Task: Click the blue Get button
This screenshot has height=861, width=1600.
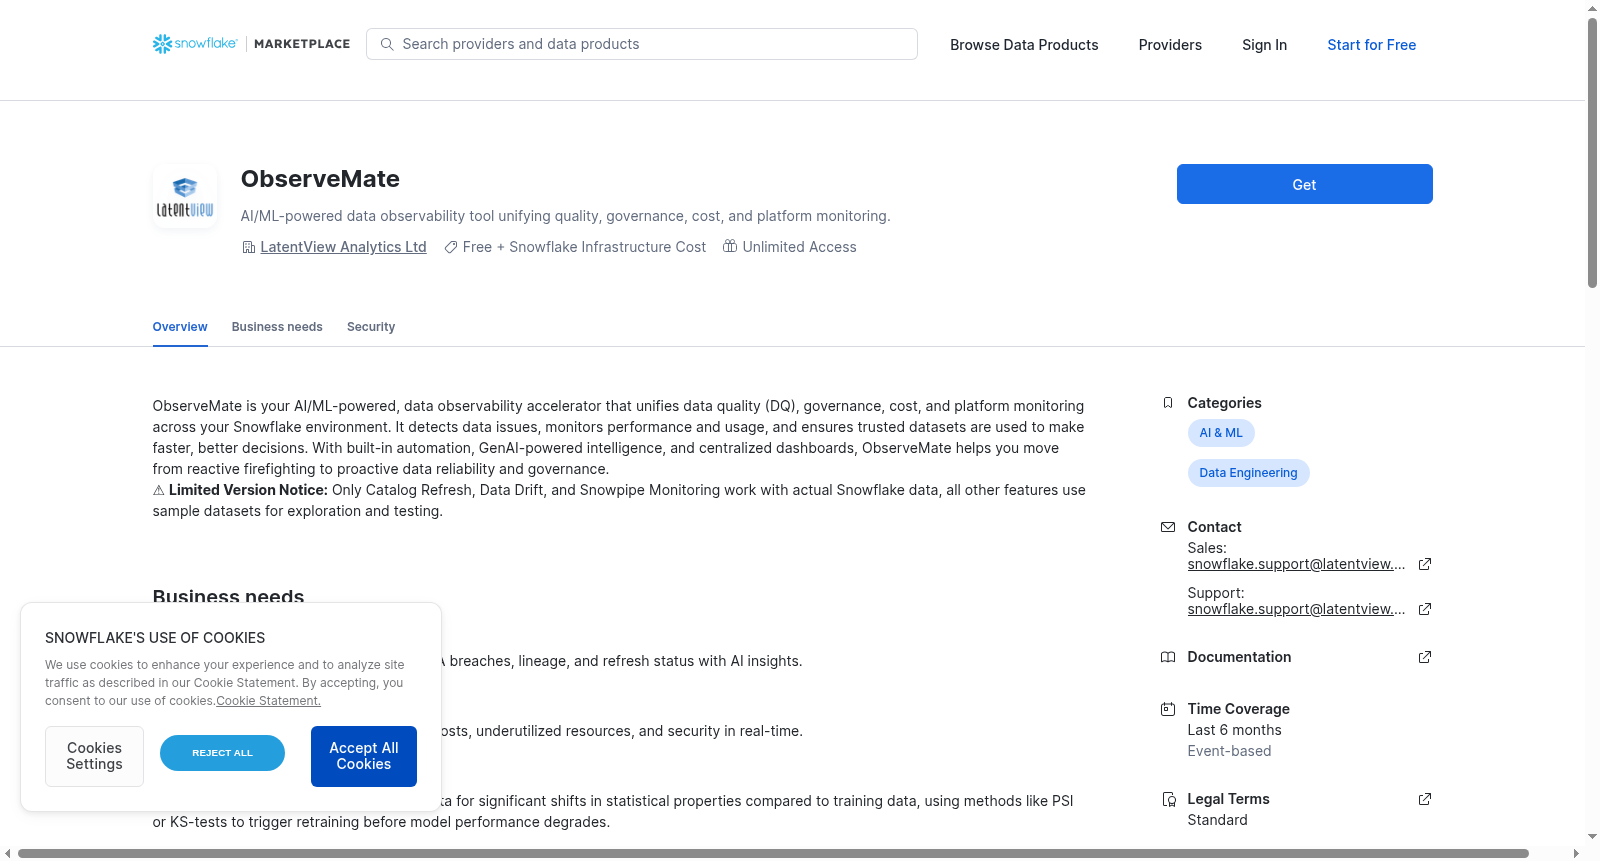Action: (1304, 184)
